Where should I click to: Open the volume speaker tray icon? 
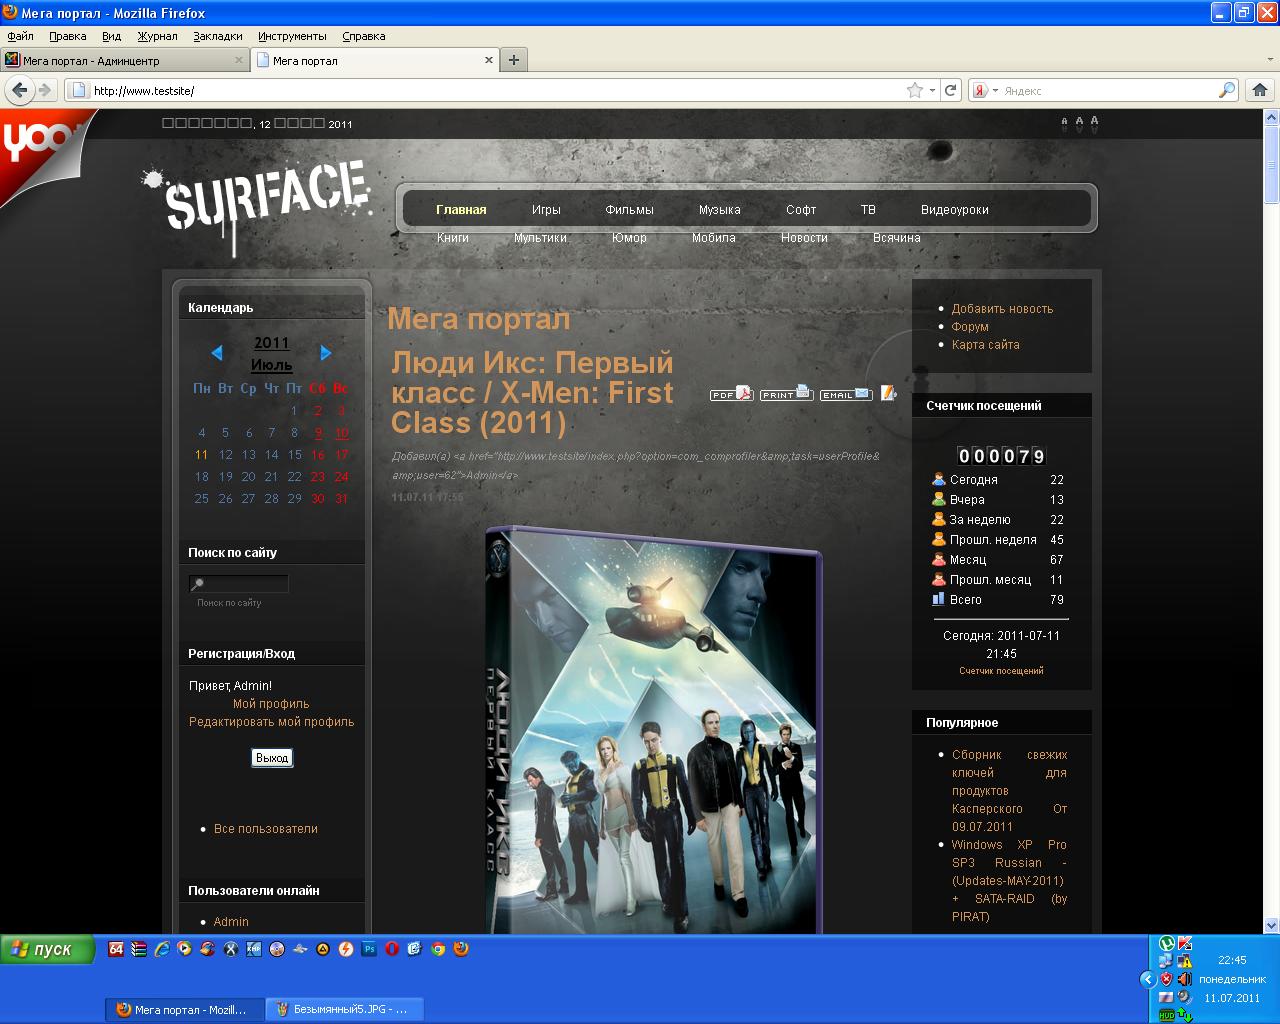tap(1185, 979)
